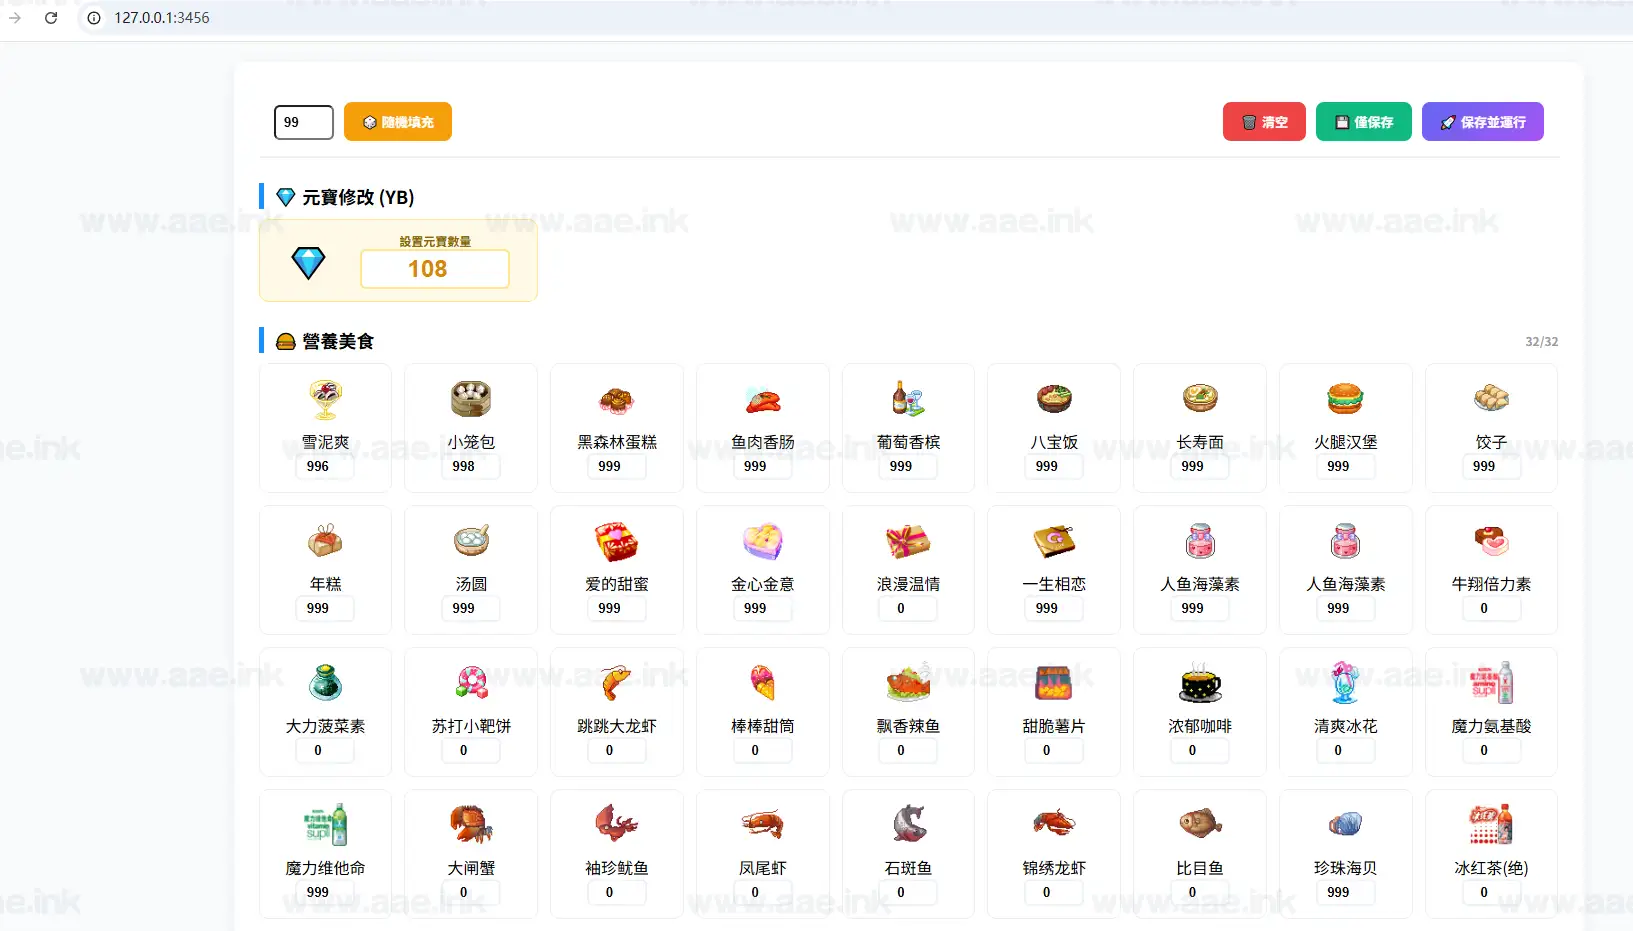Click the 长寿面 noodle icon

(1200, 399)
